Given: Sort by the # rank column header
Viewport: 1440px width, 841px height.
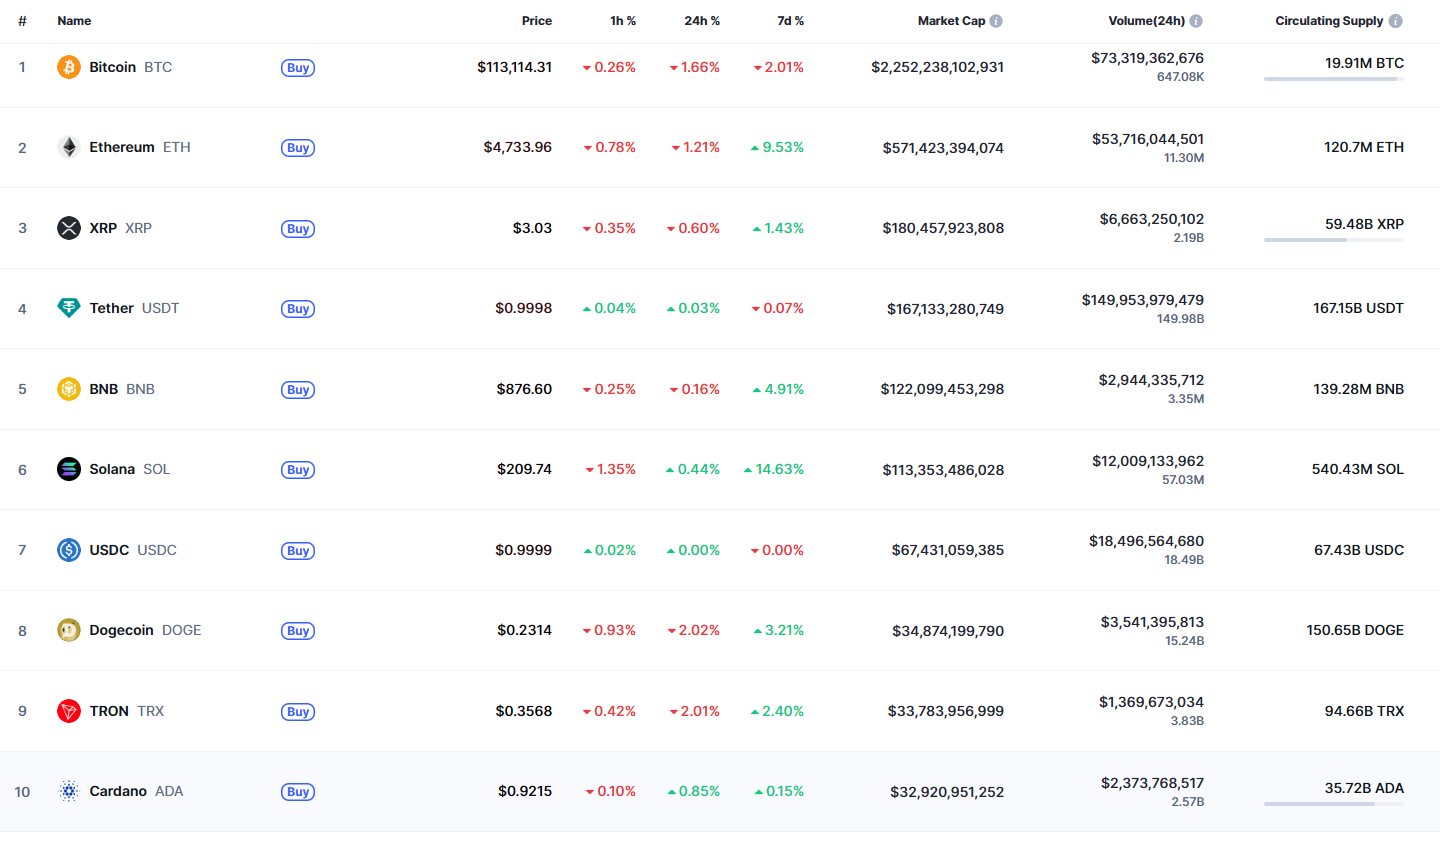Looking at the screenshot, I should coord(22,21).
